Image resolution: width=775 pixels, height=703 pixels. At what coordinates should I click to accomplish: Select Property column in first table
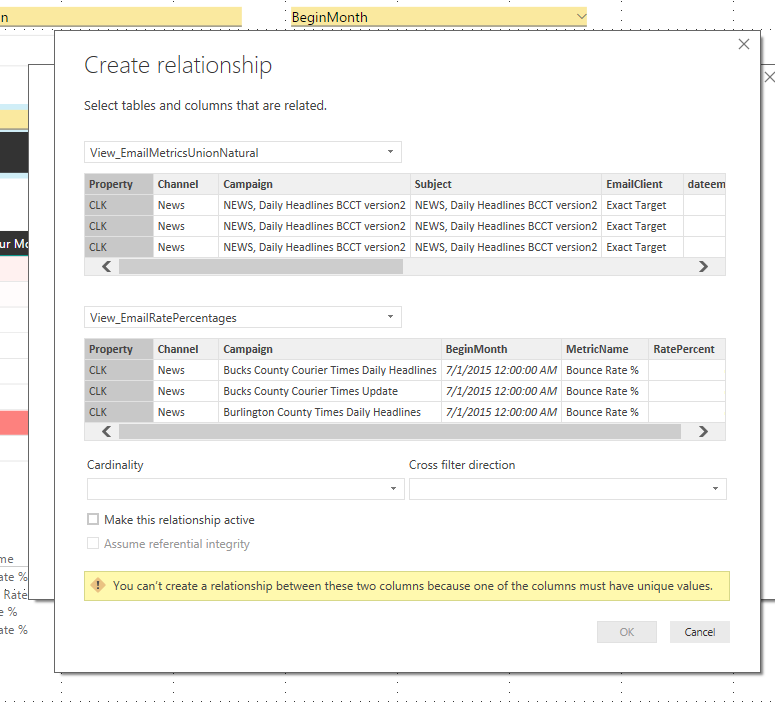tap(119, 184)
